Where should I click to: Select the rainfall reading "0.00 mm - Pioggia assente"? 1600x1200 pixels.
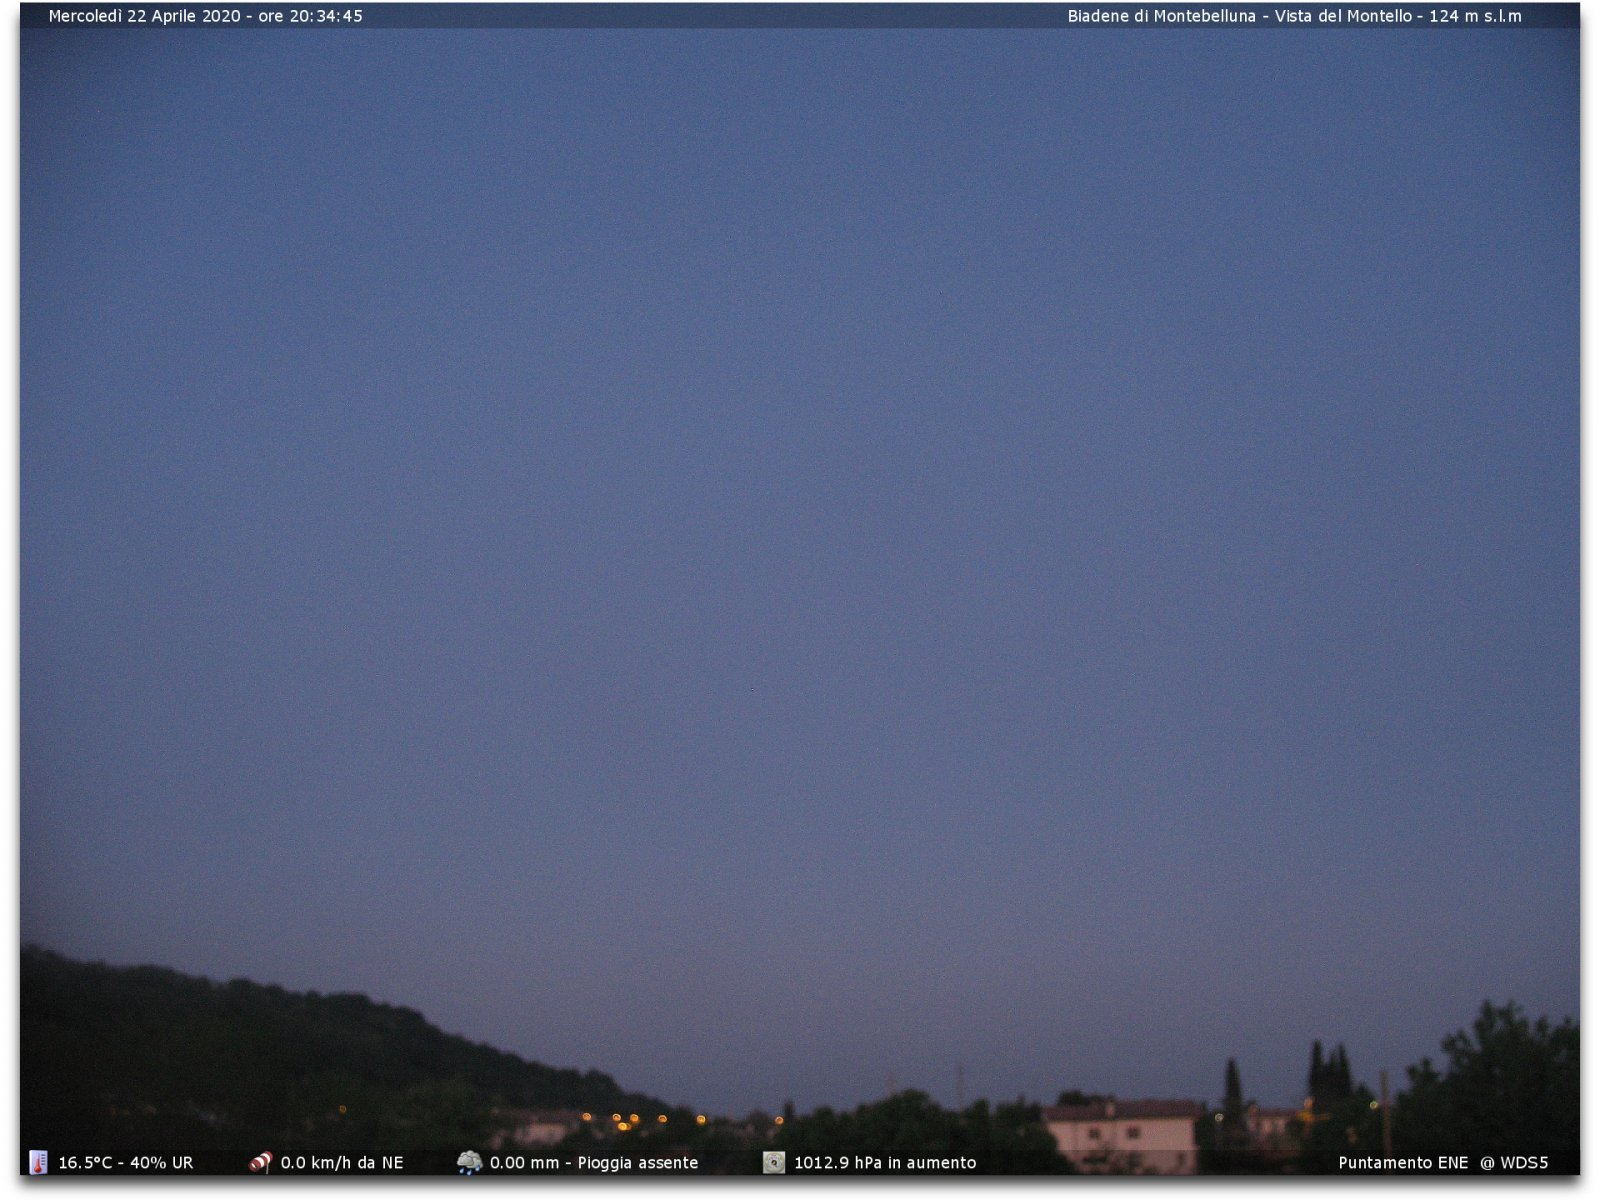tap(594, 1163)
